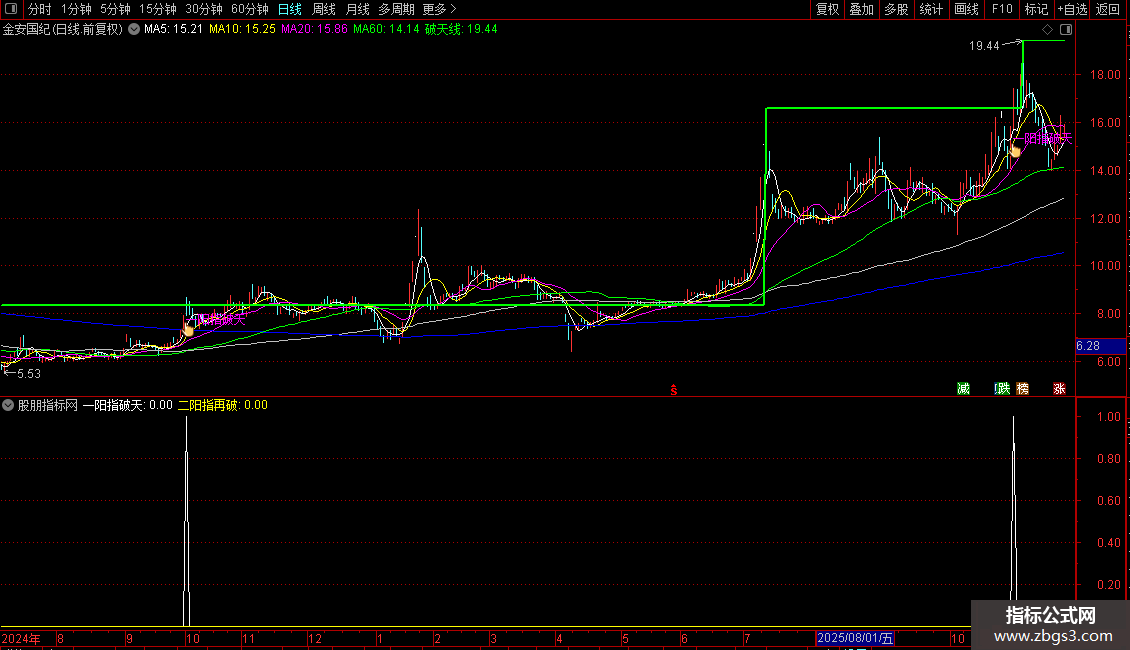
Task: Click the pointing hand signal near October 2024
Action: (x=188, y=329)
